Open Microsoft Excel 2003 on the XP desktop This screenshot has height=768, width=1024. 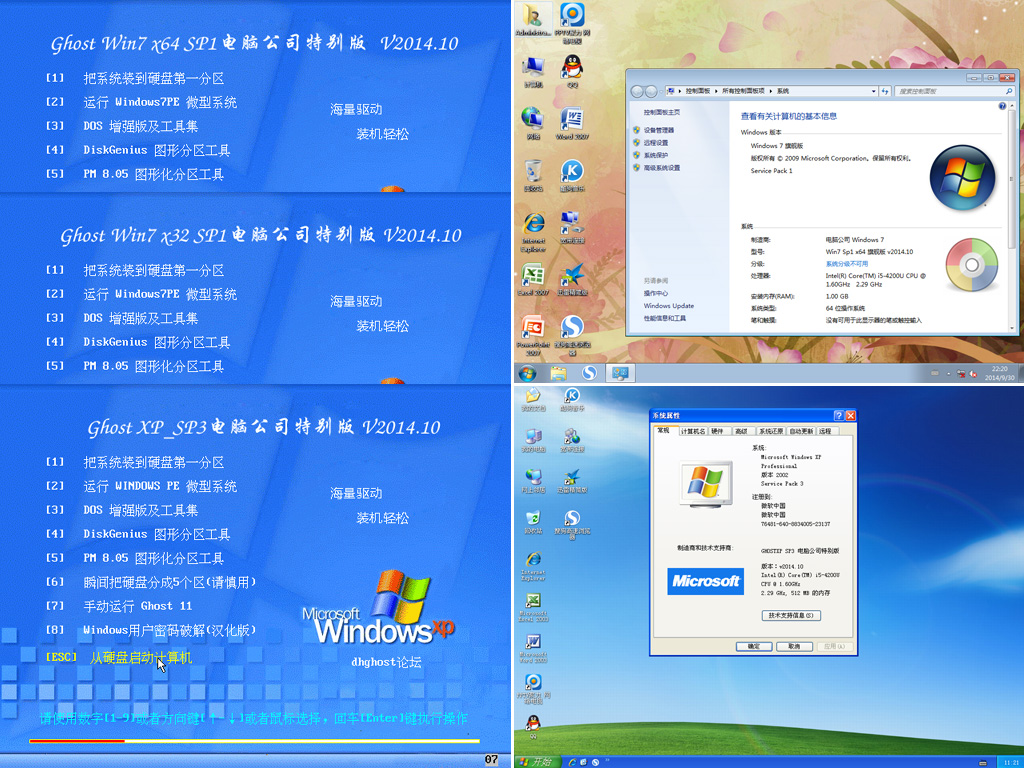(x=533, y=607)
